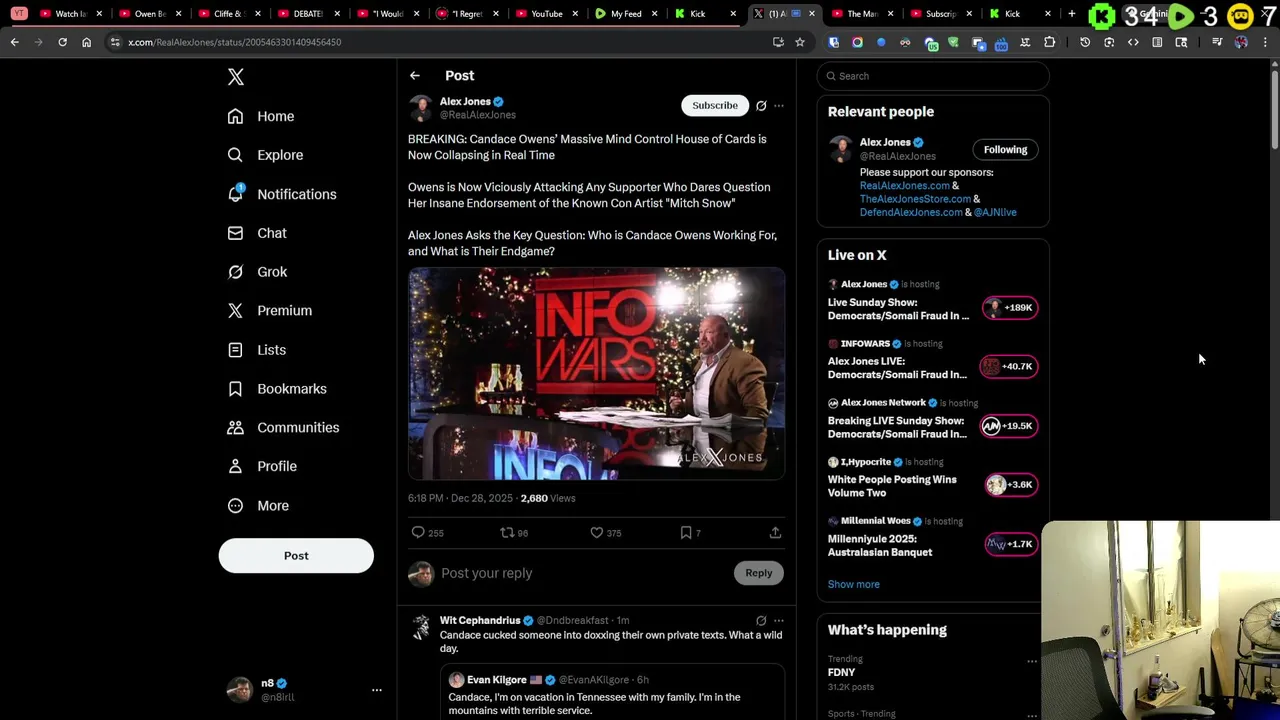Expand the More menu in the sidebar
The height and width of the screenshot is (720, 1280).
(x=258, y=506)
